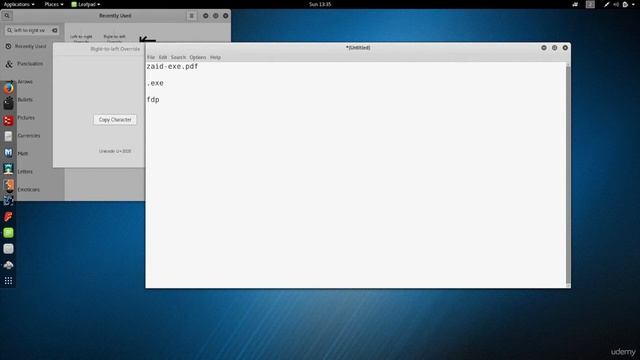The image size is (640, 360).
Task: Open the Firefox browser from the dock
Action: point(8,88)
